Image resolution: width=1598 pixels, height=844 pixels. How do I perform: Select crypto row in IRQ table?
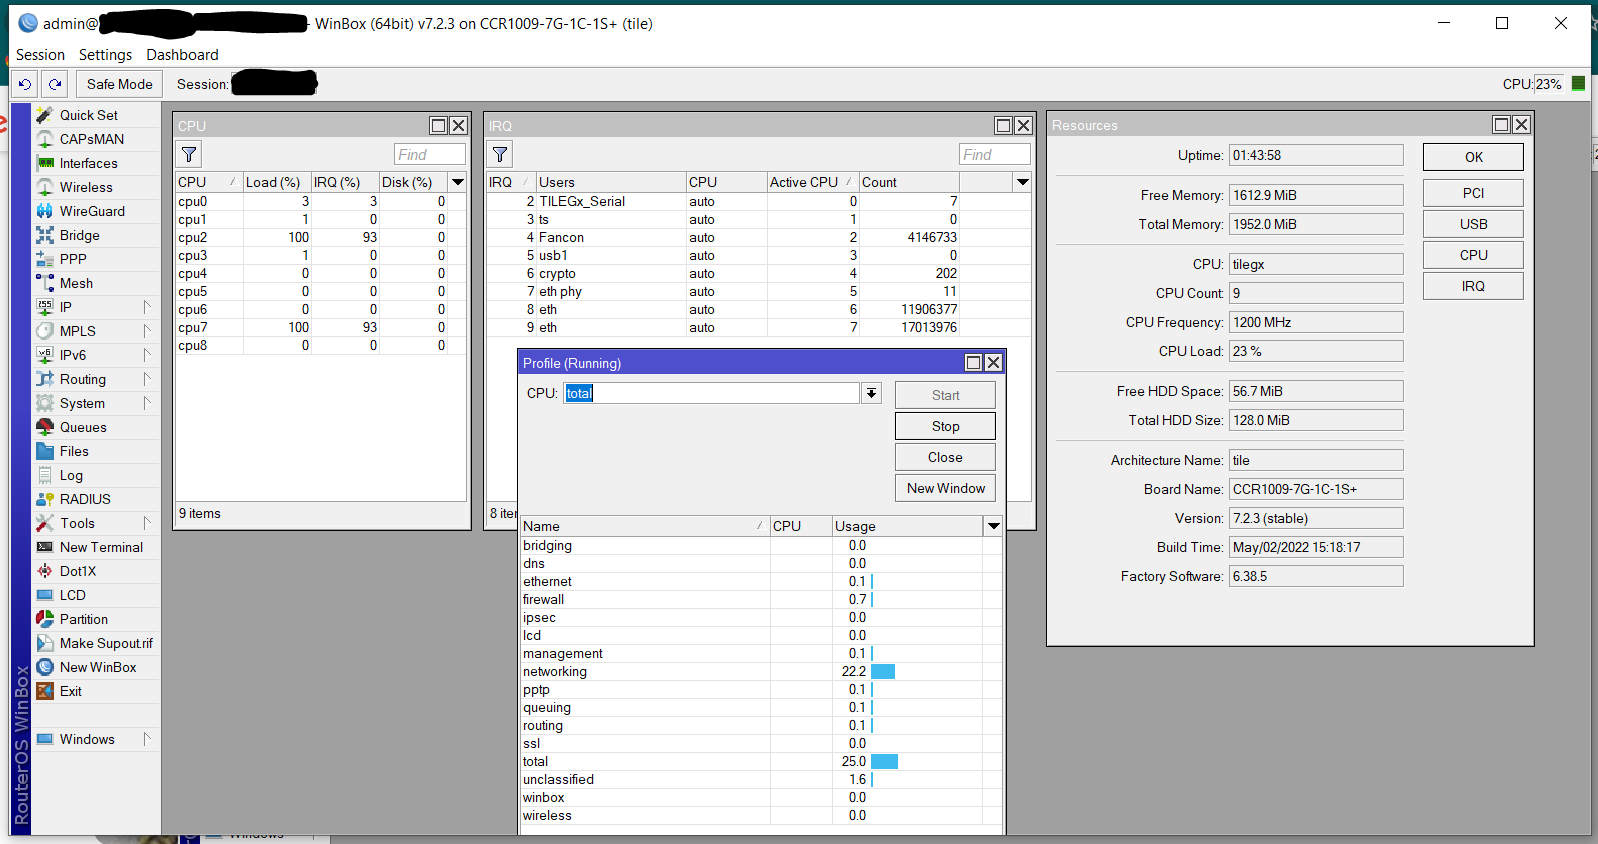coord(759,273)
